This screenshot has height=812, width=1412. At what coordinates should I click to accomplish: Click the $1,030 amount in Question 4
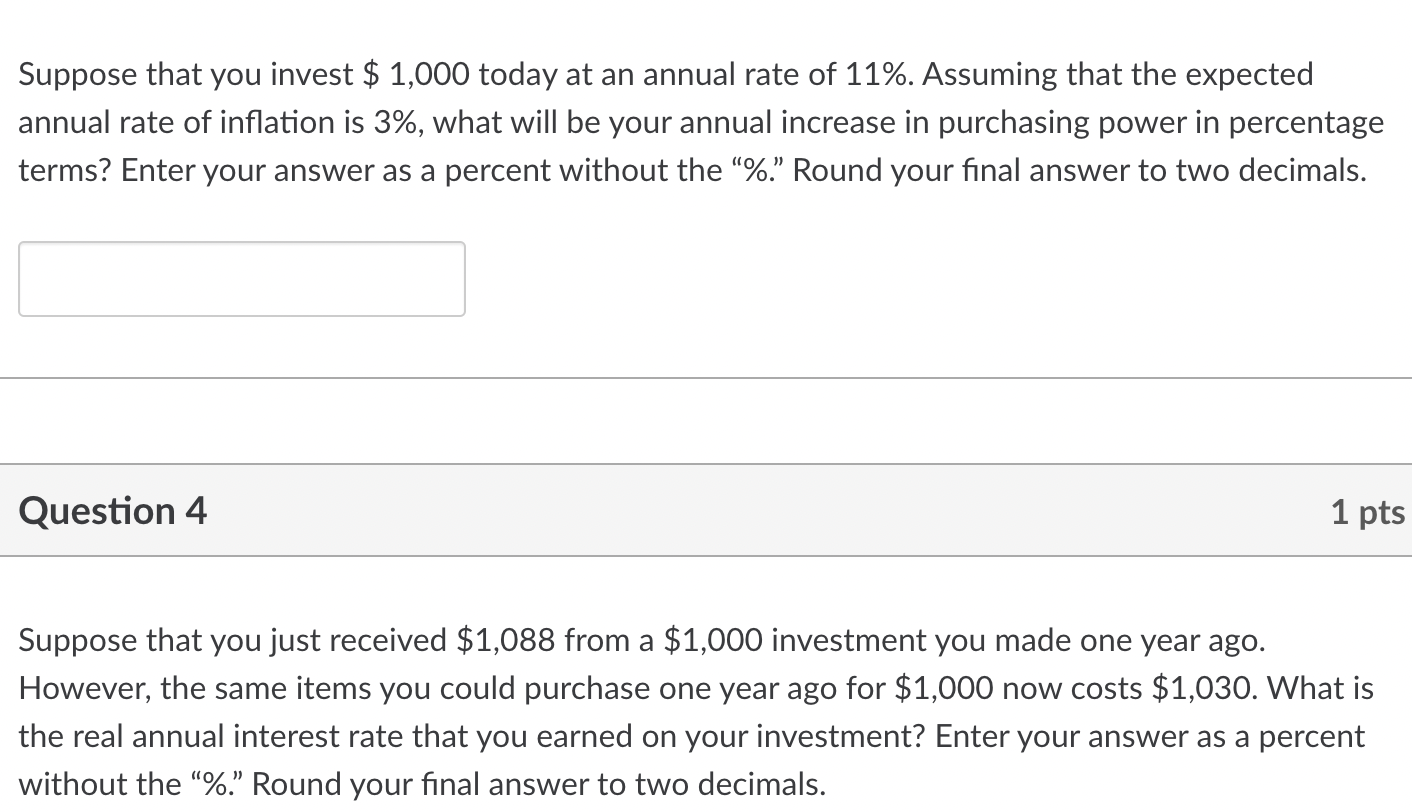pyautogui.click(x=1200, y=688)
